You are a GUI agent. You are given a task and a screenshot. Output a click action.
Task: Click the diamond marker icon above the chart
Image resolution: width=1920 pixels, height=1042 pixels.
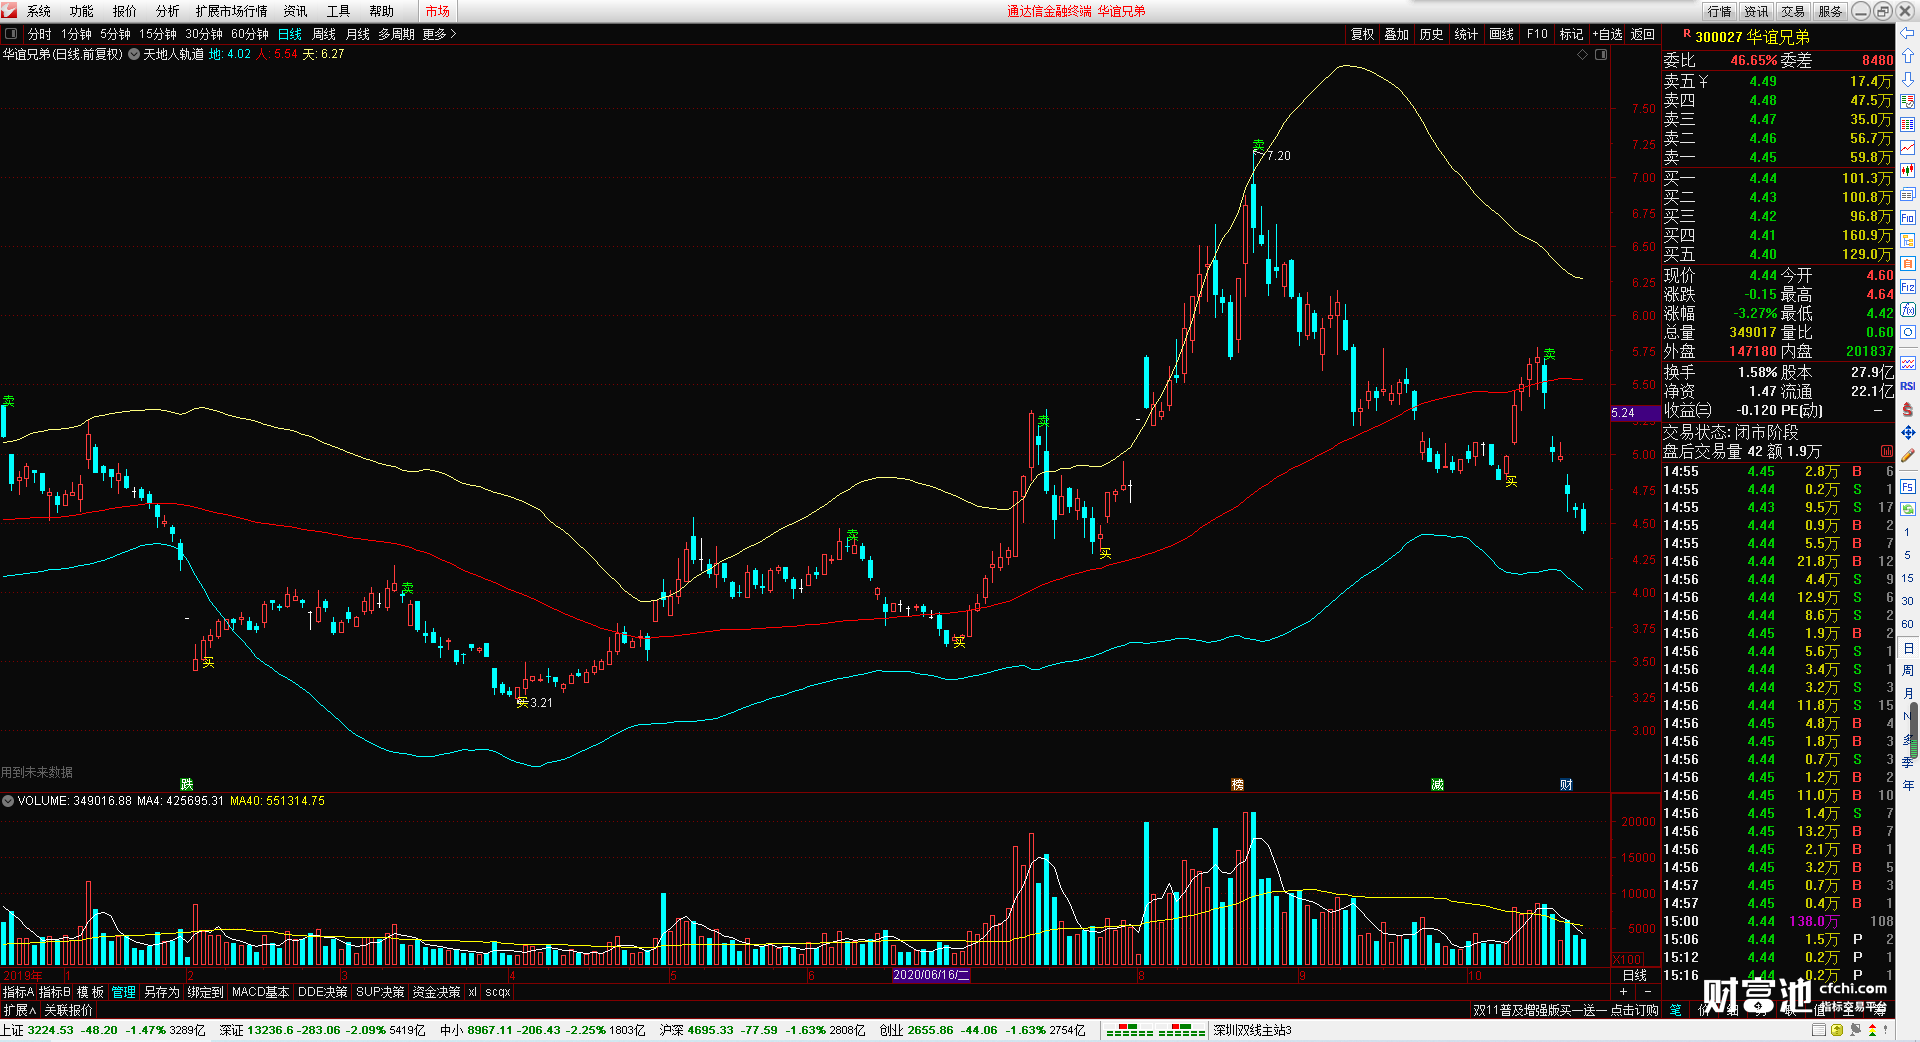1582,54
